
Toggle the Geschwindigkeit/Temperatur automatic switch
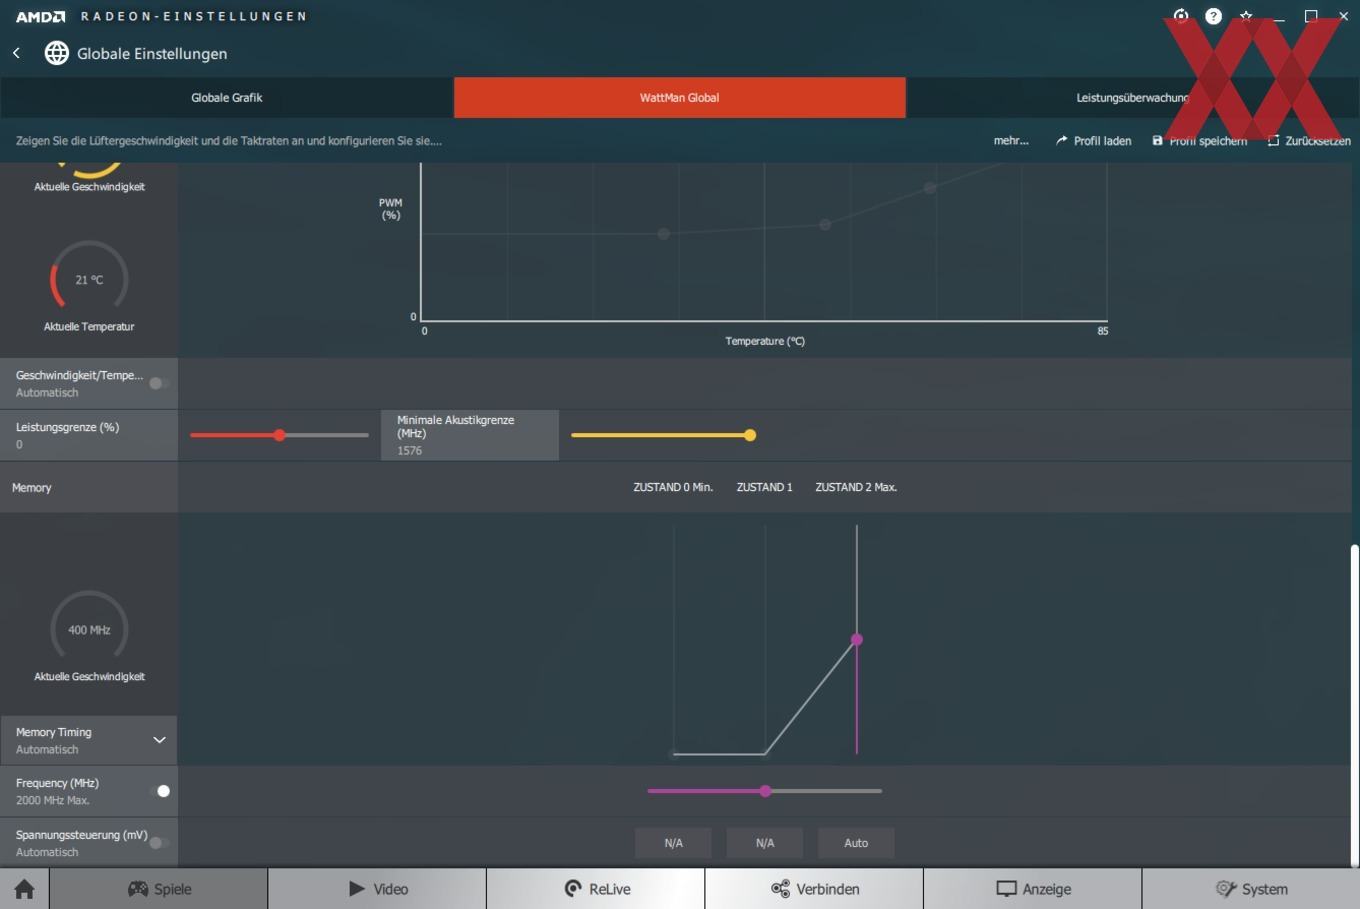[x=159, y=383]
